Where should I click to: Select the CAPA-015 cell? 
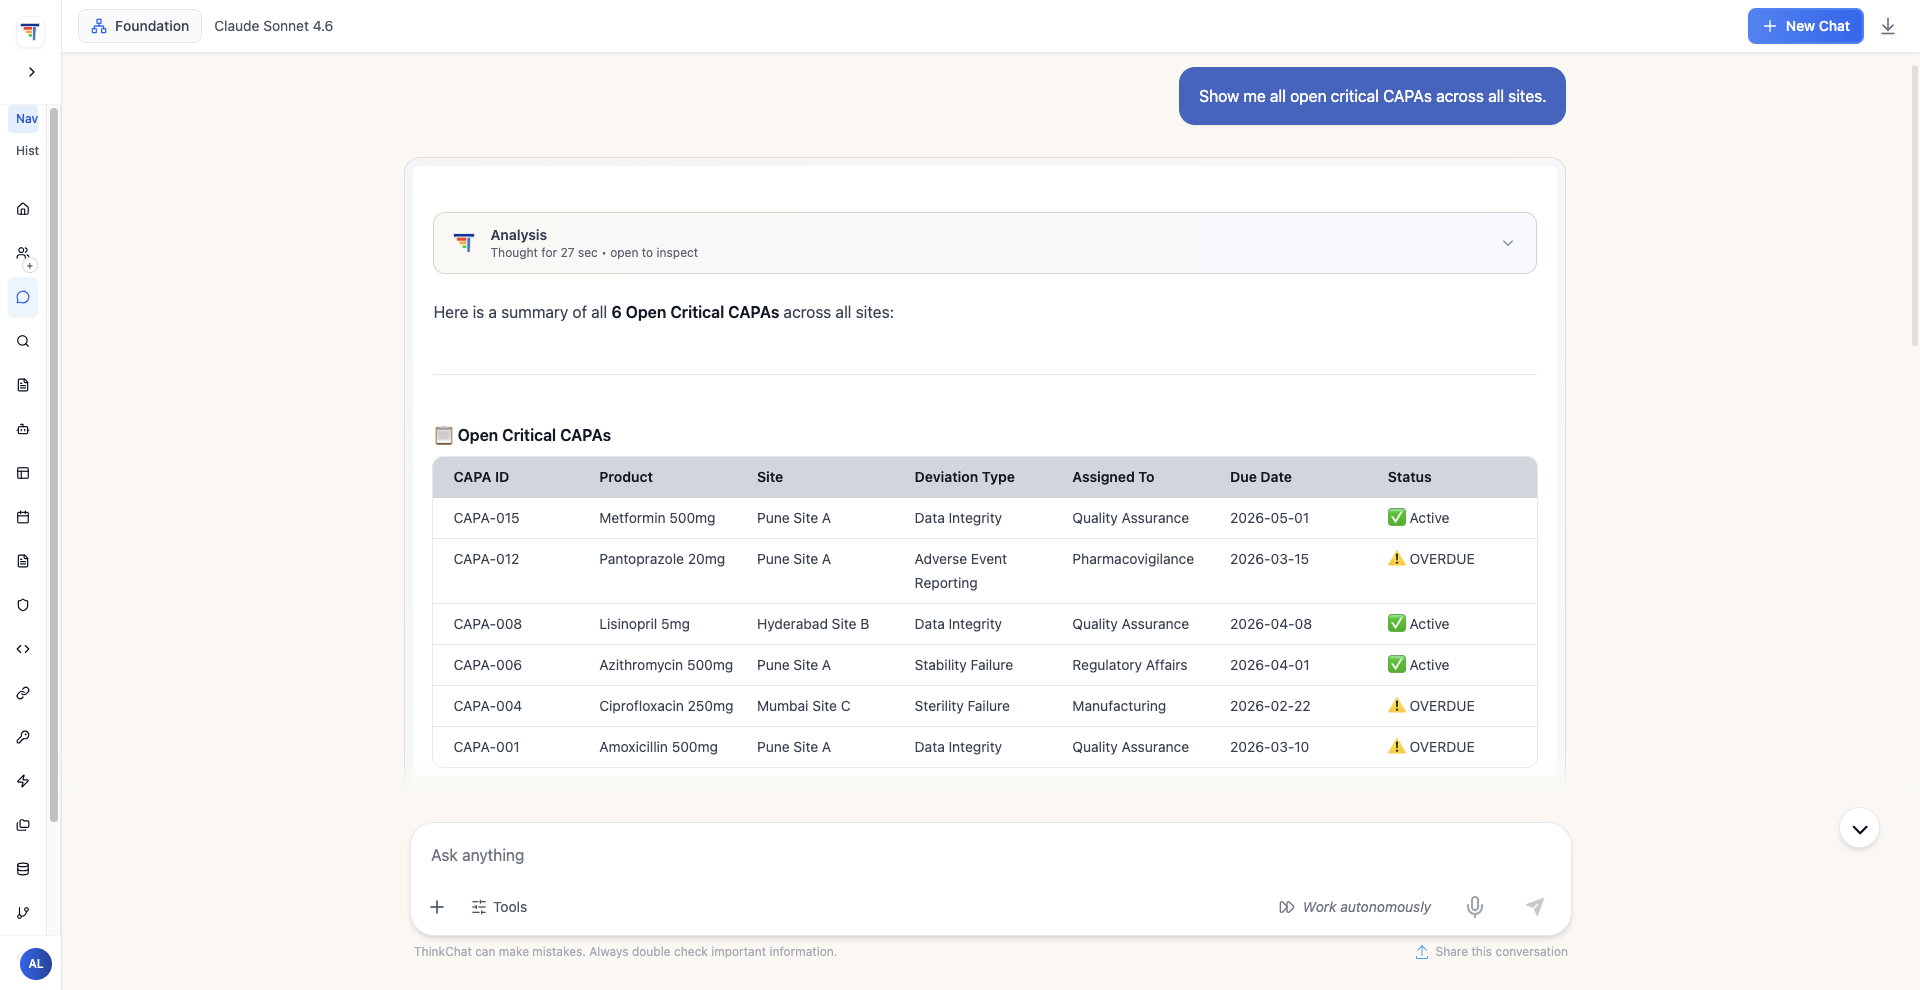point(486,518)
